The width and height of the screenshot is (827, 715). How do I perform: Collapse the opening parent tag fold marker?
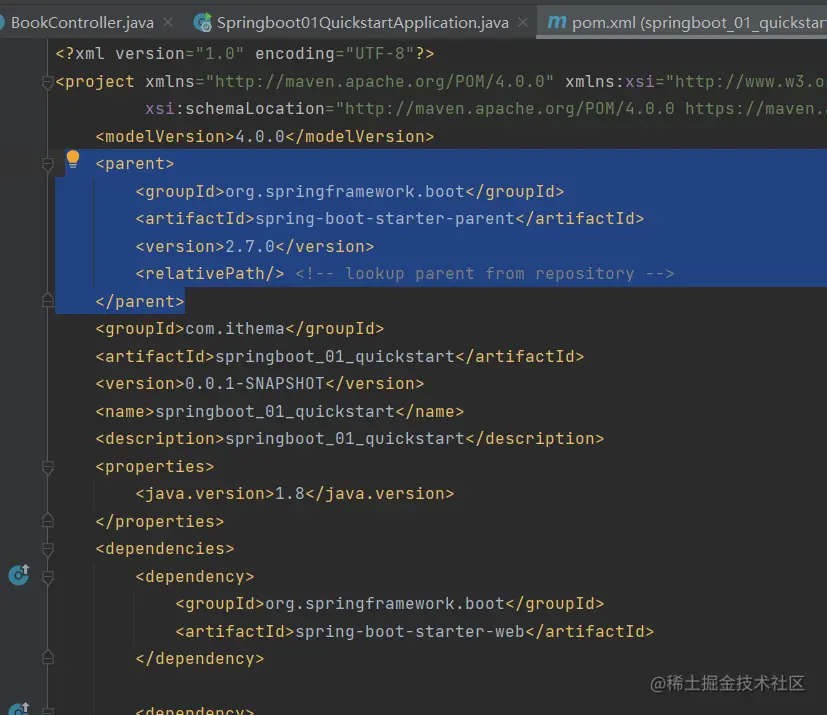click(47, 165)
